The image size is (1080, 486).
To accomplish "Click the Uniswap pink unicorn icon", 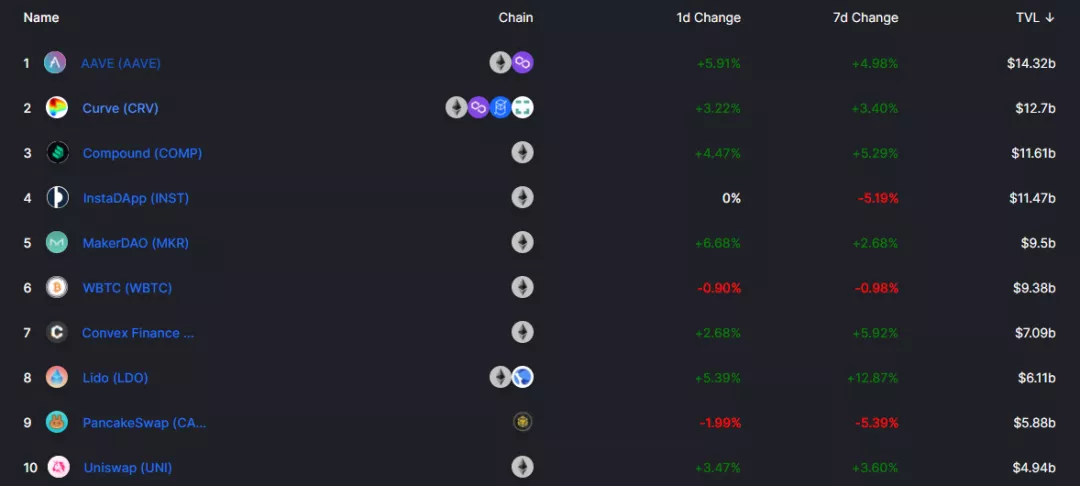I will coord(59,467).
